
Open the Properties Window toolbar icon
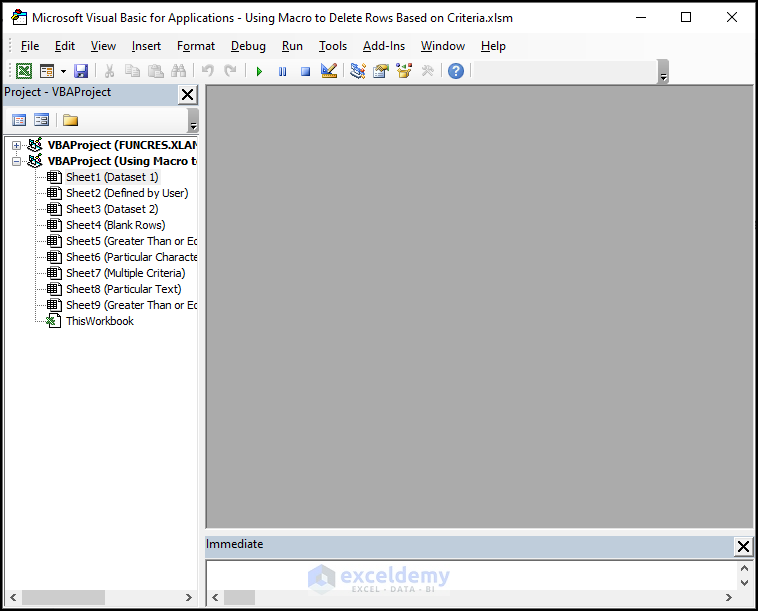[x=381, y=71]
